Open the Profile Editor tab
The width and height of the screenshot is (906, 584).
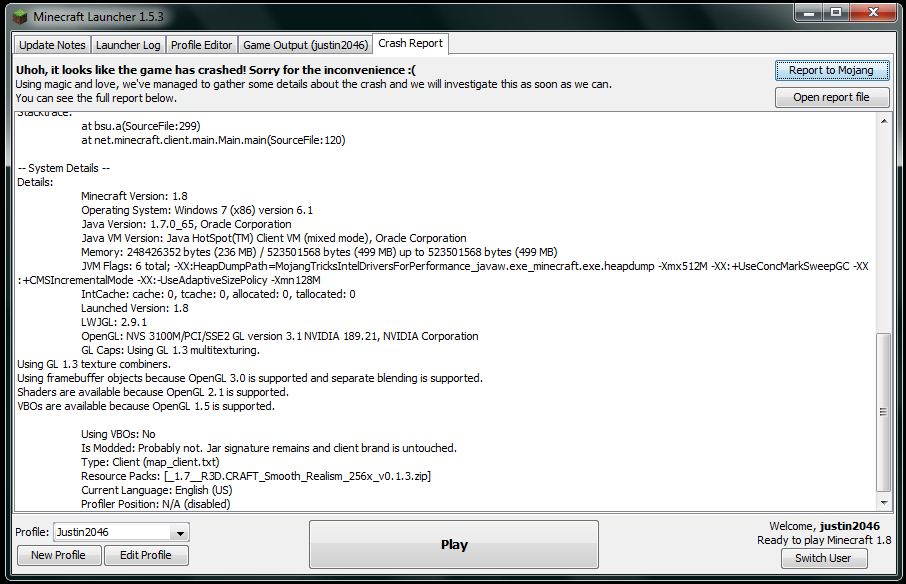pos(202,45)
